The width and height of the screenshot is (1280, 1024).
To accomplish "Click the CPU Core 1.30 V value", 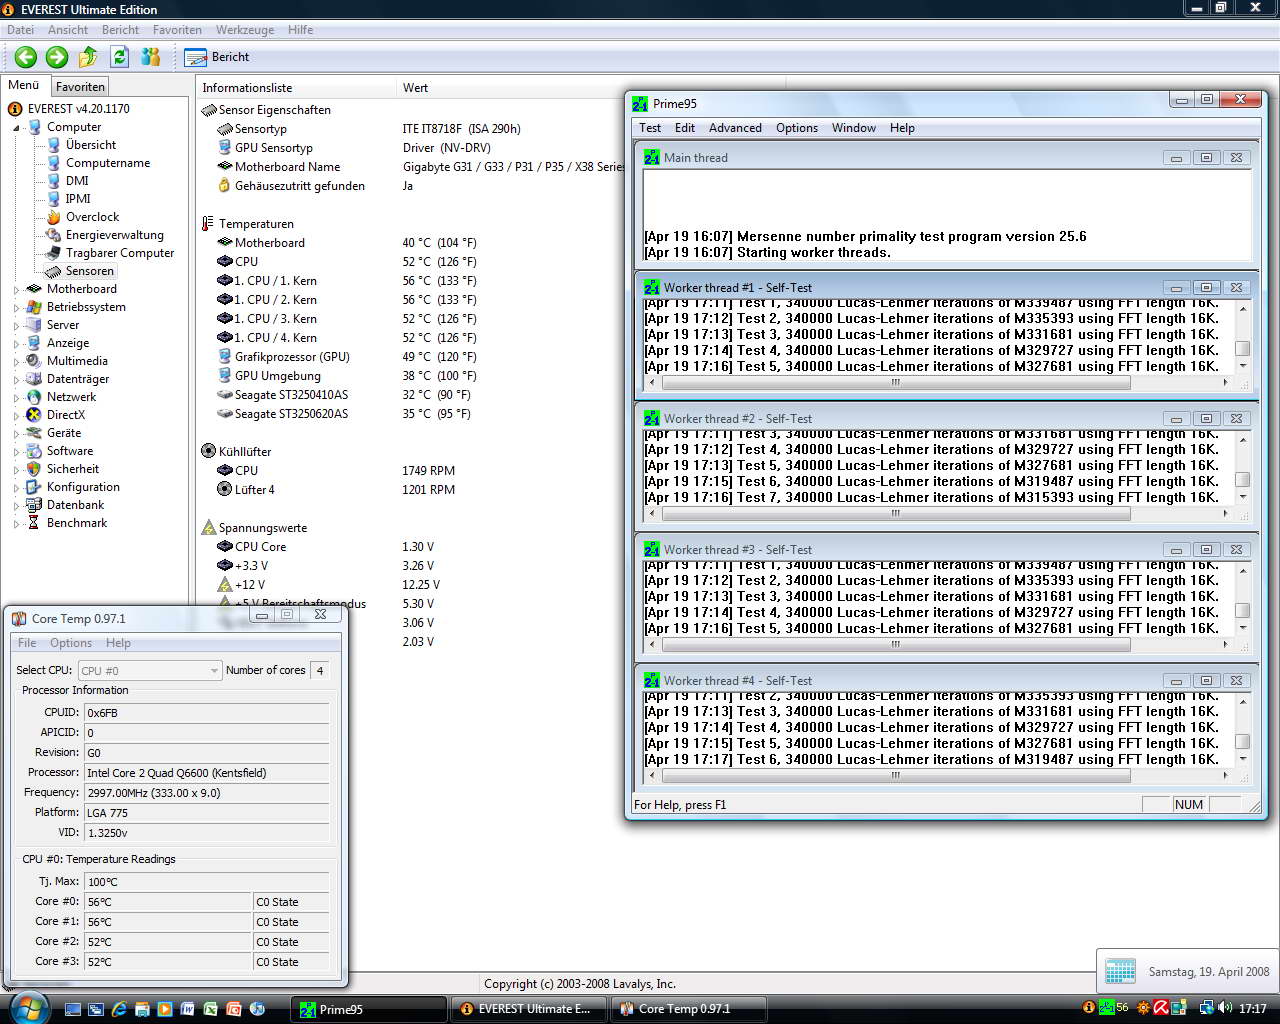I will (x=418, y=547).
